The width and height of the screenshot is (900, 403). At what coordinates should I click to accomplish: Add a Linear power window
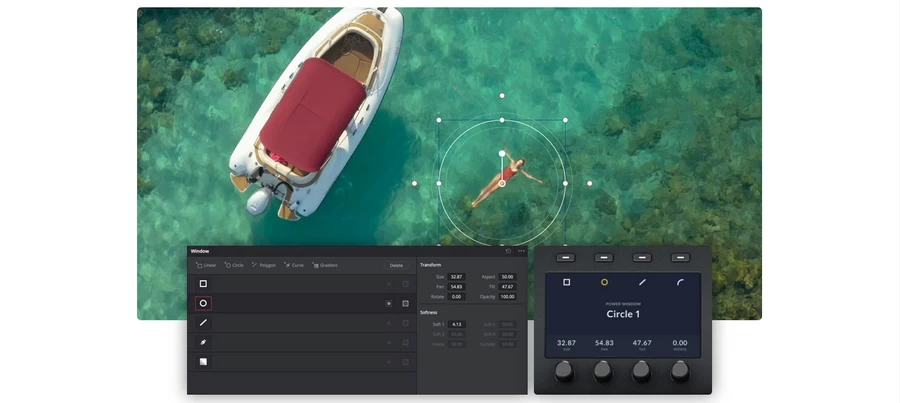(x=206, y=265)
